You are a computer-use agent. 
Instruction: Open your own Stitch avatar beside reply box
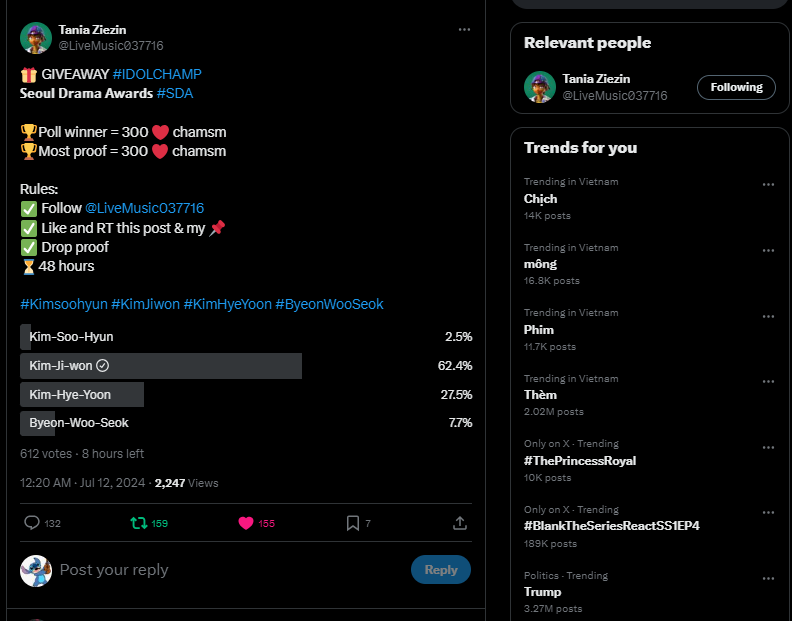click(36, 571)
